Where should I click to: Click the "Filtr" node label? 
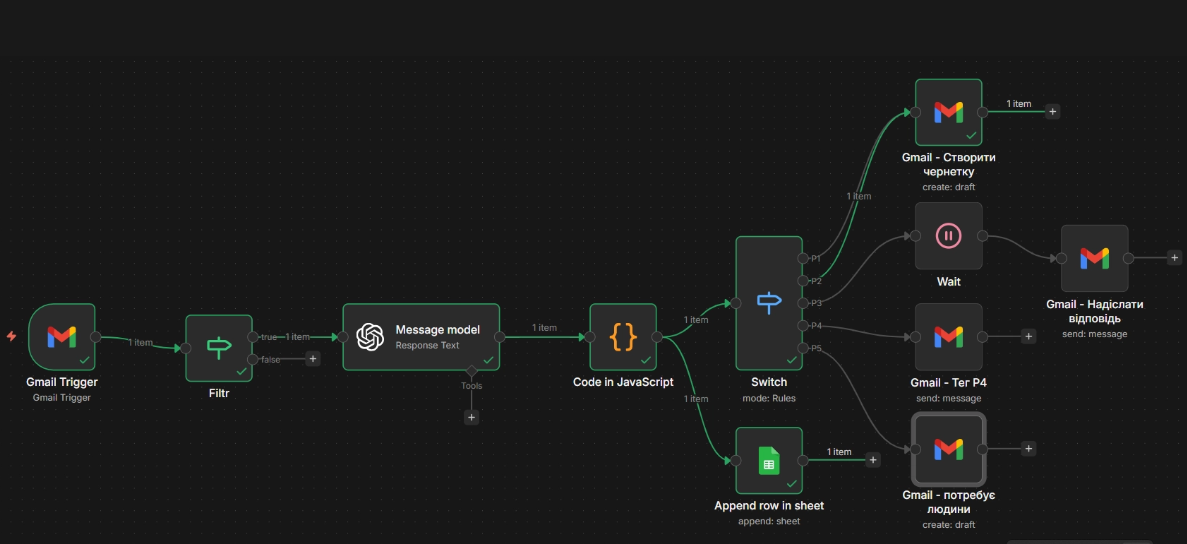[x=219, y=393]
